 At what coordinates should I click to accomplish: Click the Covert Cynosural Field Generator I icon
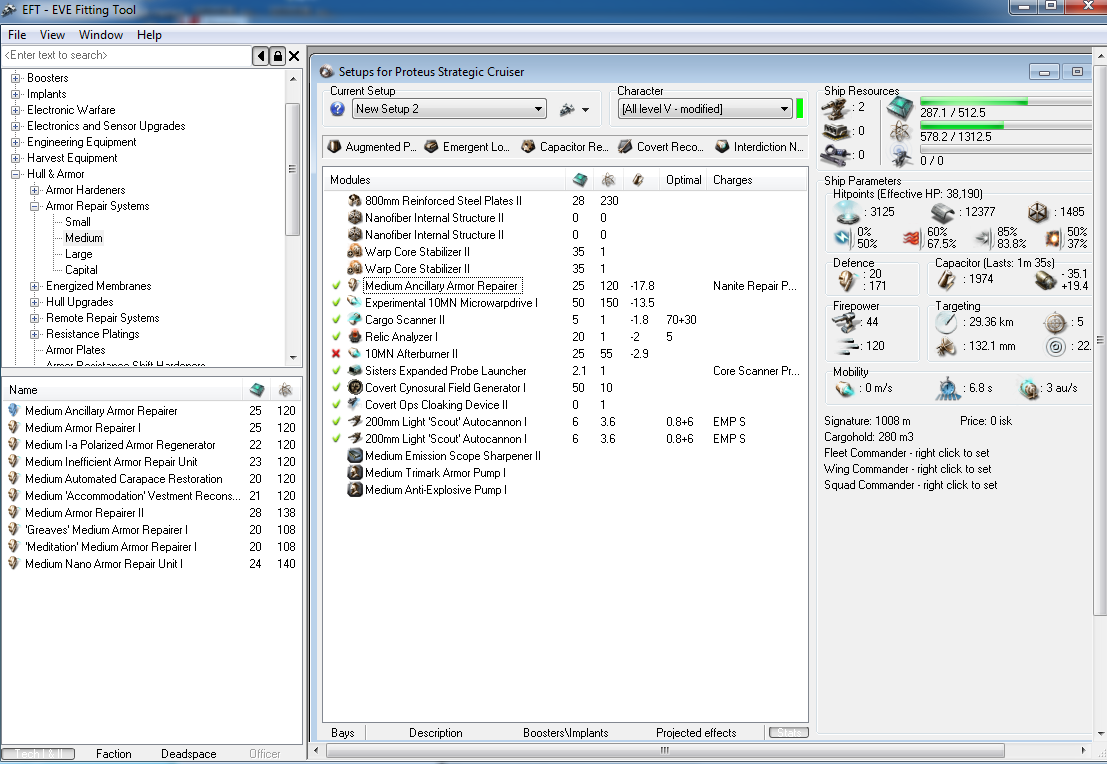click(x=354, y=387)
